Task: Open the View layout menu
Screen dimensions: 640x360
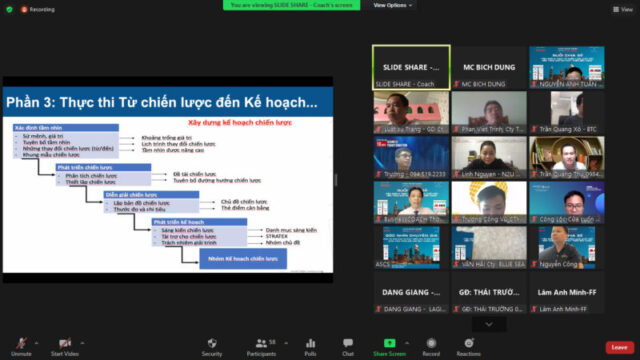Action: pos(623,9)
